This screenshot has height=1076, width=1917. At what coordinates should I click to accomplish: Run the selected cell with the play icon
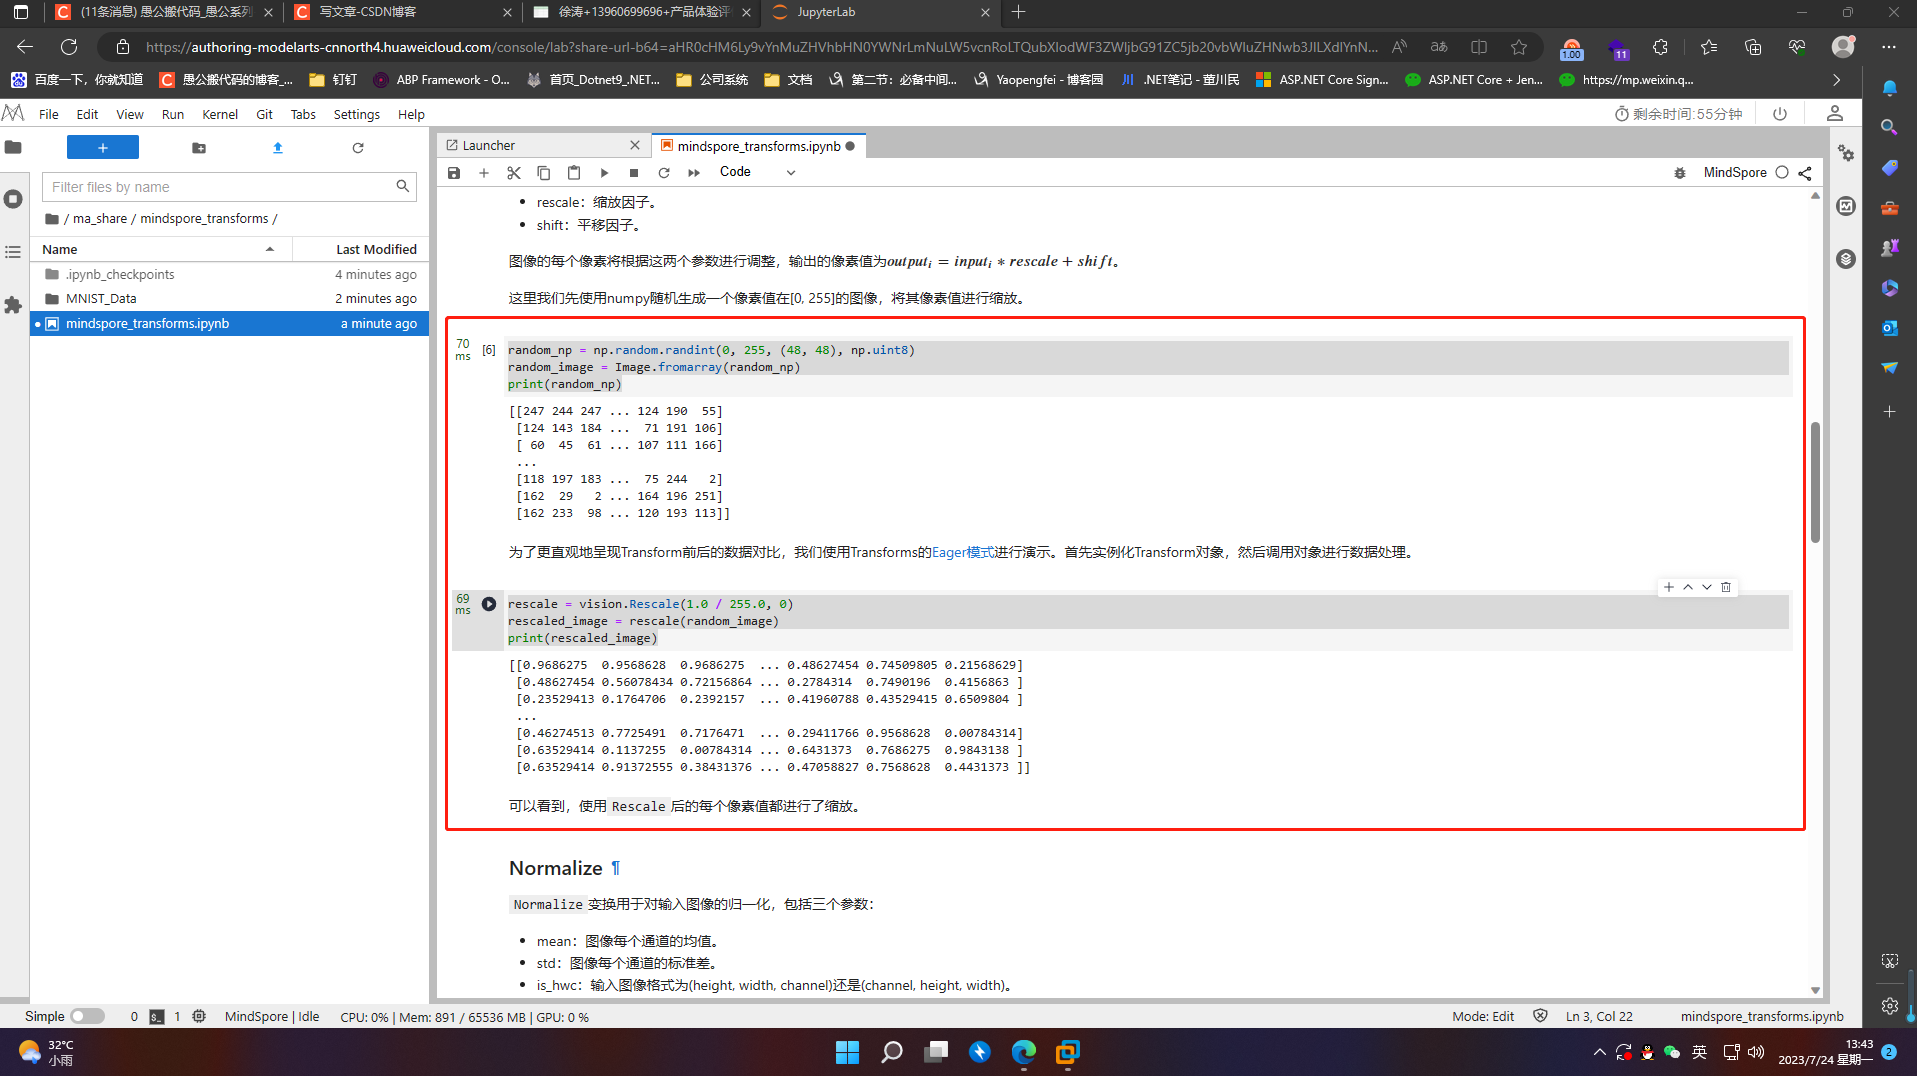coord(604,172)
